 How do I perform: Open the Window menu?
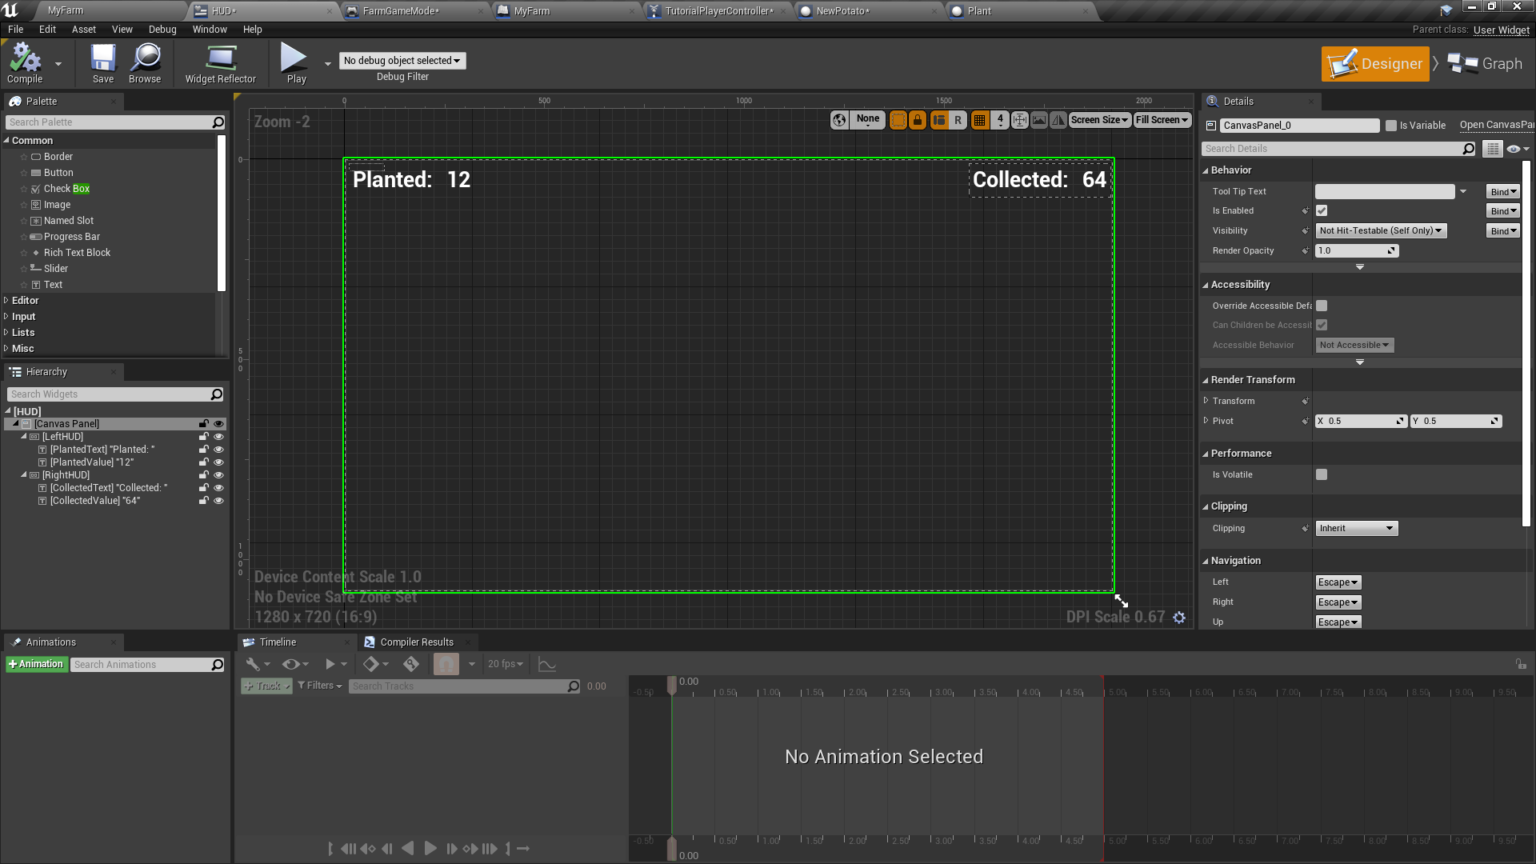pos(207,29)
